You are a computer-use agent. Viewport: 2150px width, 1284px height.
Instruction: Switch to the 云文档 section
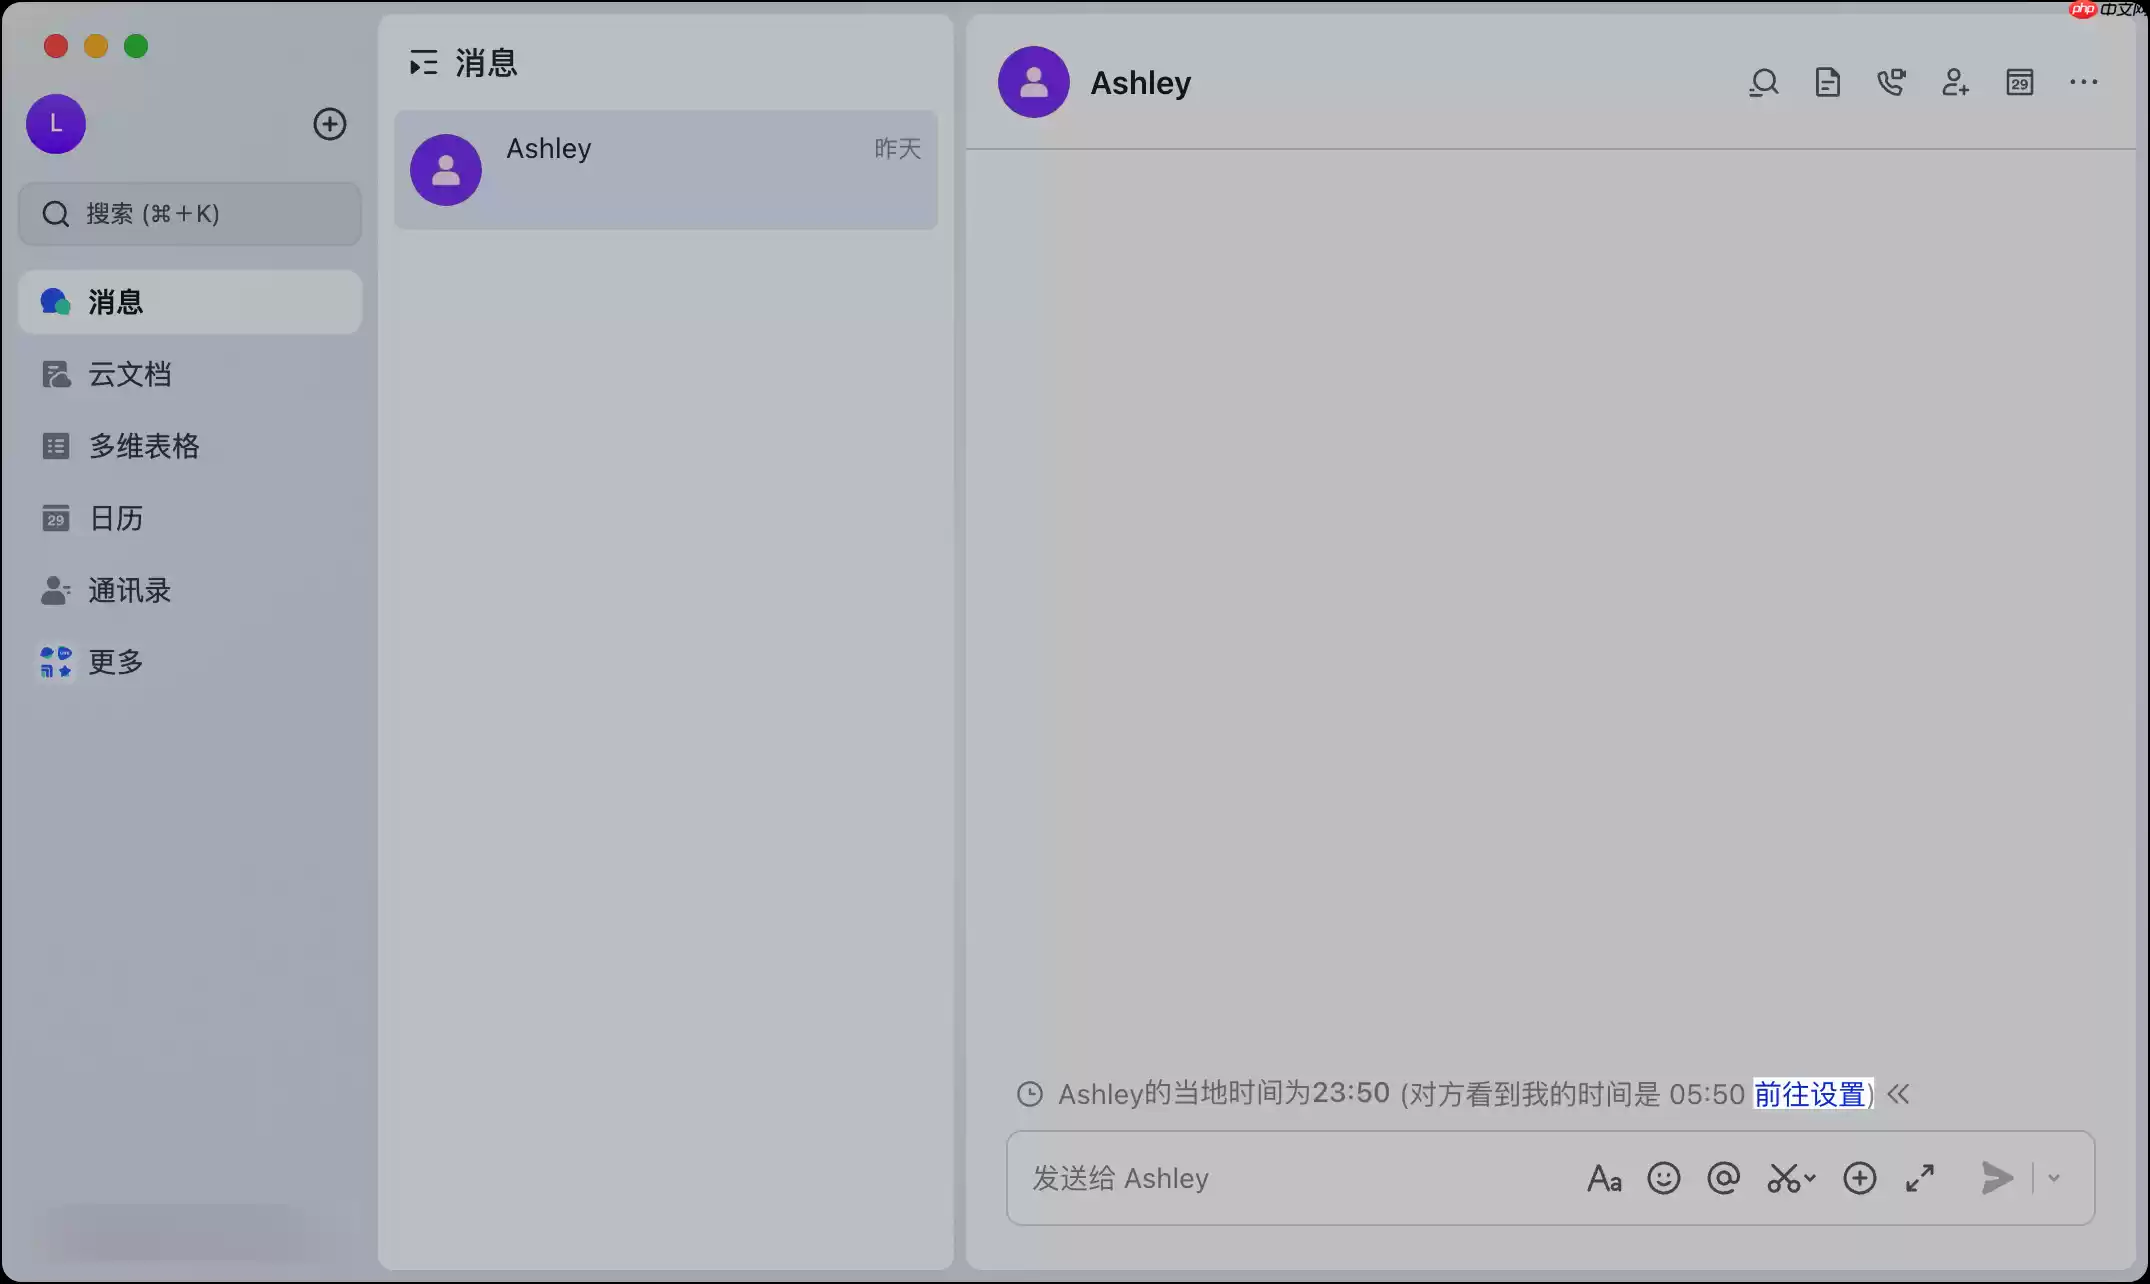pos(130,373)
